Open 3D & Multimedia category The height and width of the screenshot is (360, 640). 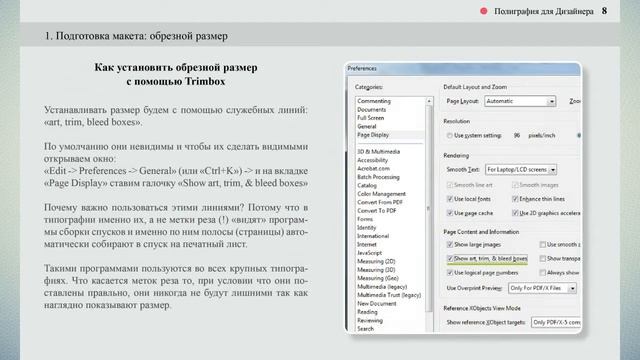(378, 151)
